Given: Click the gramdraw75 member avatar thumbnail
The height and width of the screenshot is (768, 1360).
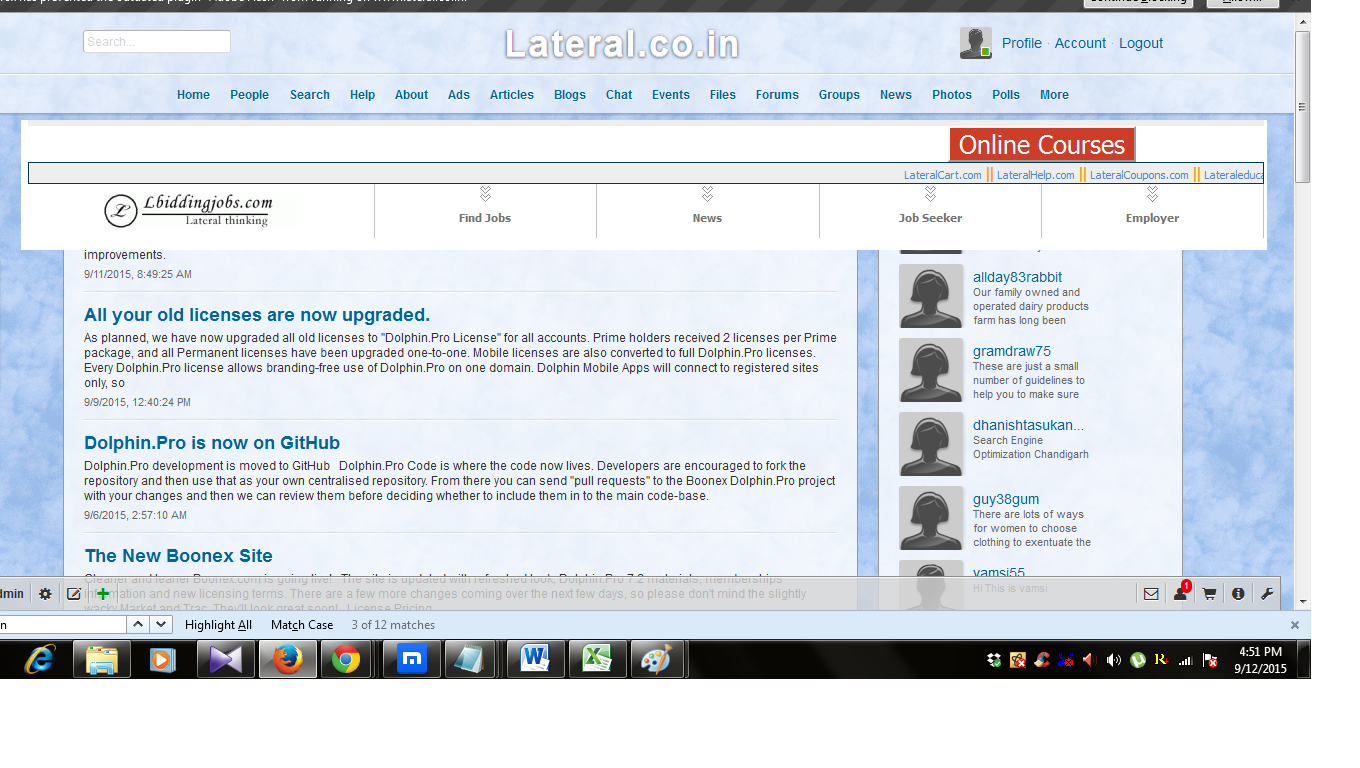Looking at the screenshot, I should 931,370.
